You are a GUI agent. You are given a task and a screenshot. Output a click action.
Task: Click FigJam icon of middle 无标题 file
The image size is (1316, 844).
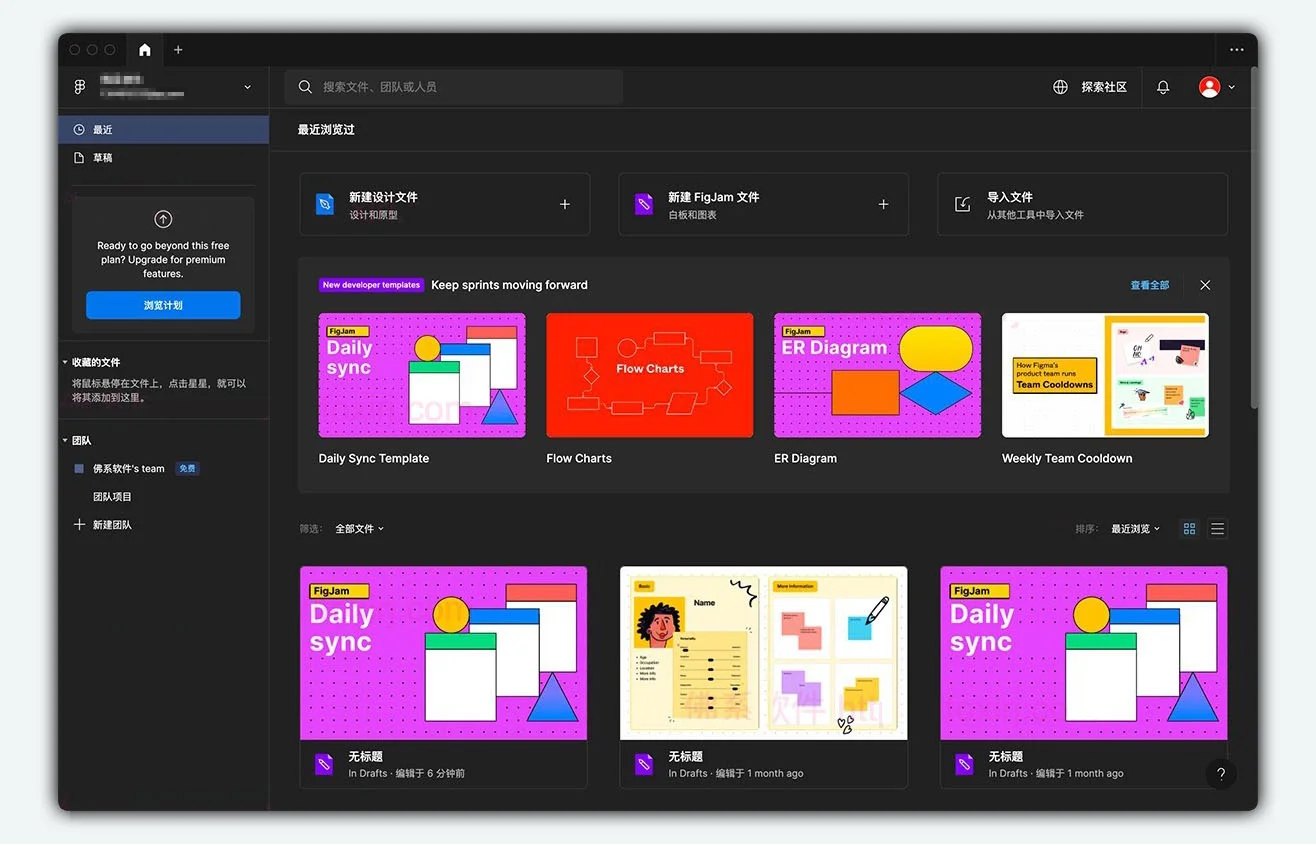pos(644,765)
